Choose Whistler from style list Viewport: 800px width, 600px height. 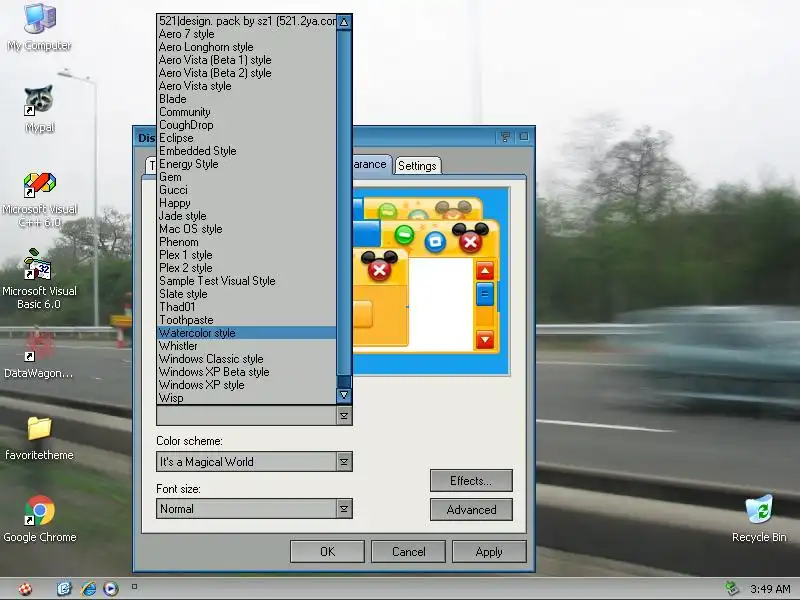247,346
